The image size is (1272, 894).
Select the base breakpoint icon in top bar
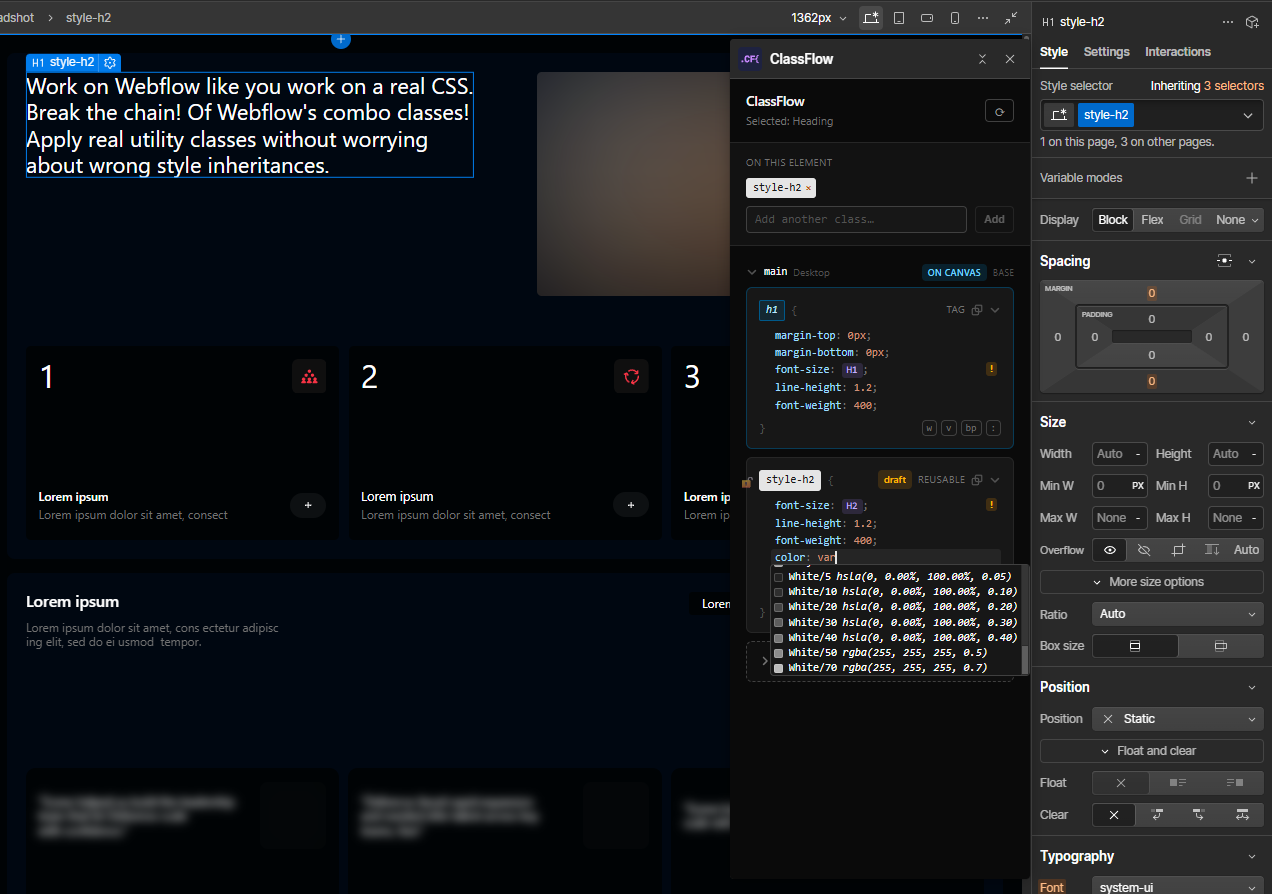point(871,18)
